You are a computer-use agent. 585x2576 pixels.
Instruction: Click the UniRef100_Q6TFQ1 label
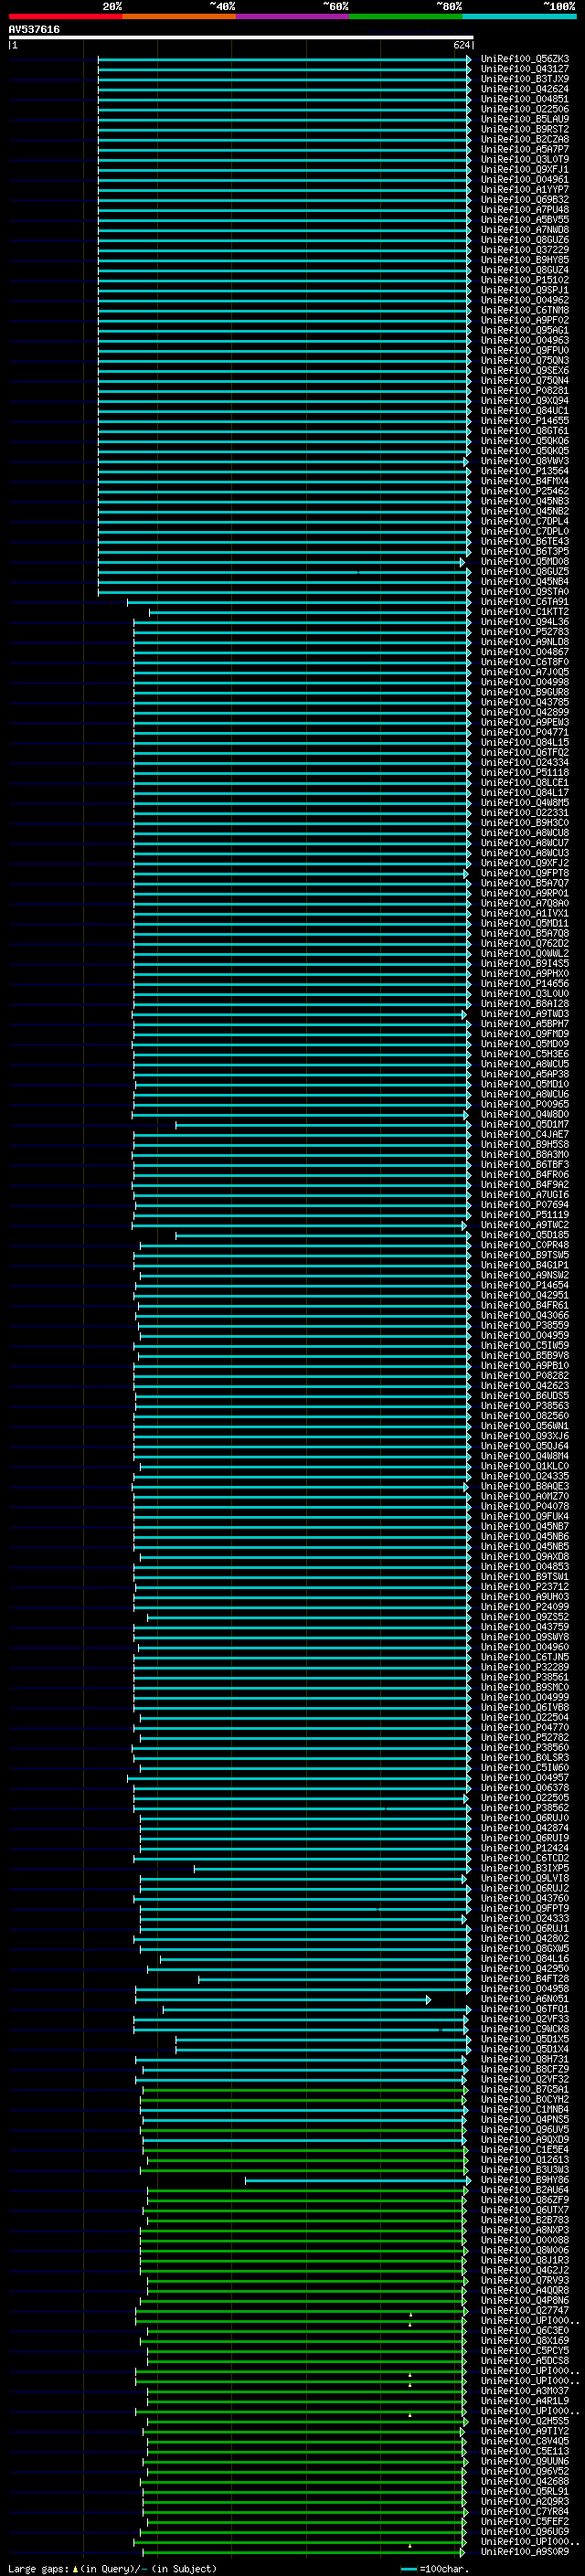pyautogui.click(x=525, y=2009)
